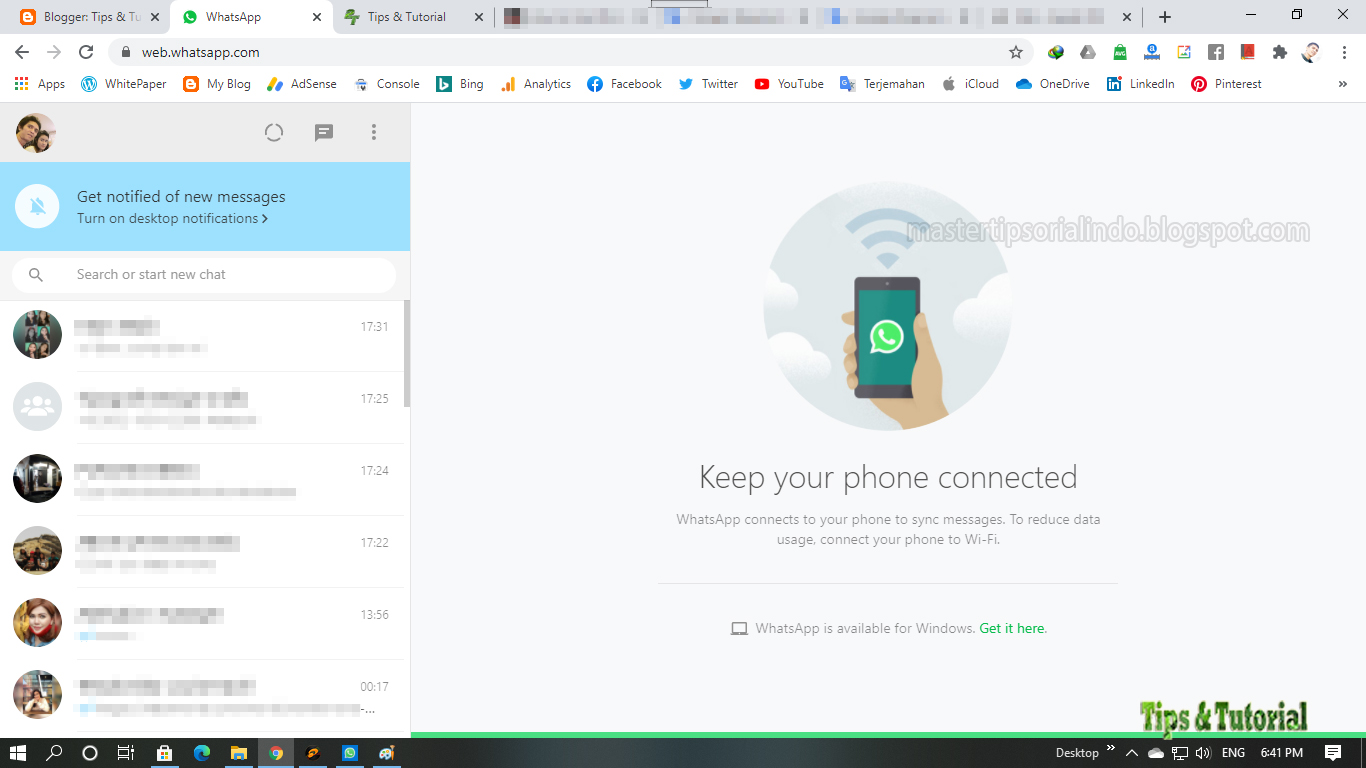Open the chat timestamped 17:31
The height and width of the screenshot is (768, 1366).
point(201,336)
